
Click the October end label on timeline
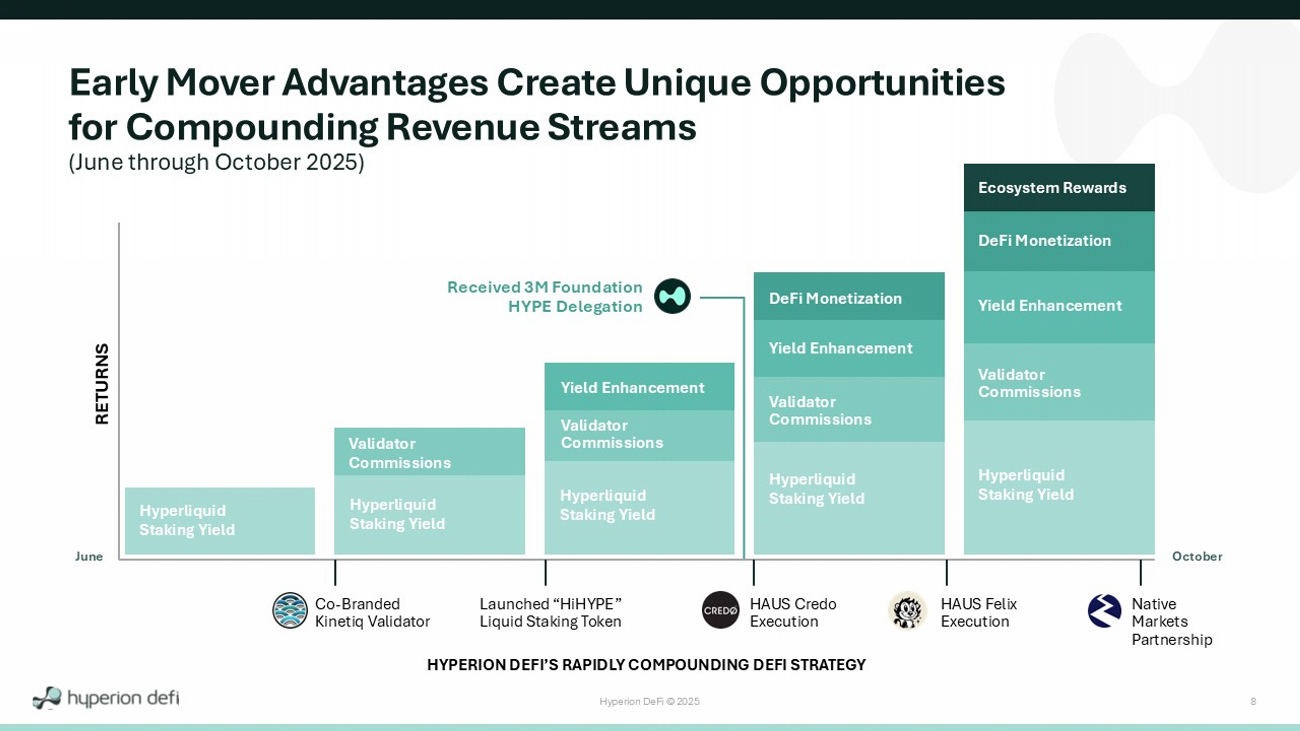(x=1197, y=557)
